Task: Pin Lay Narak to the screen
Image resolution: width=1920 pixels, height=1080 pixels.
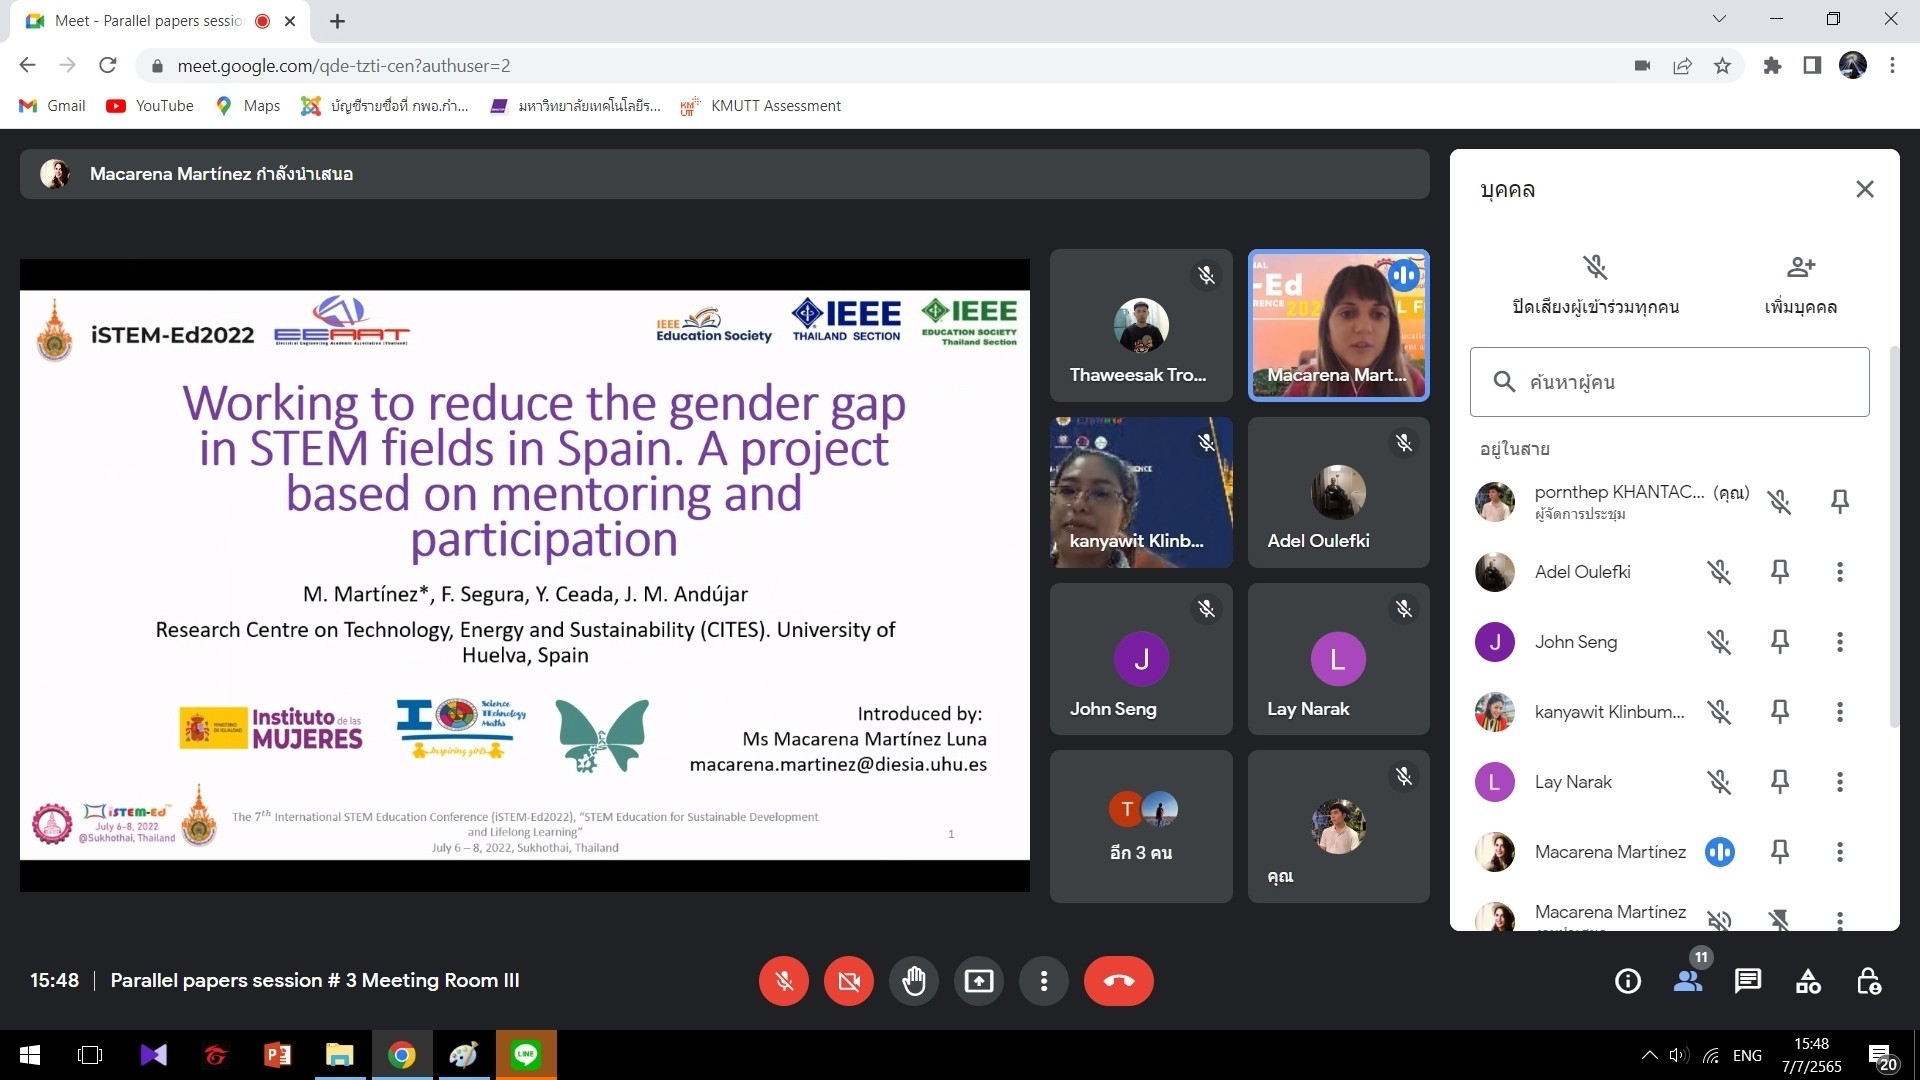Action: click(x=1780, y=782)
